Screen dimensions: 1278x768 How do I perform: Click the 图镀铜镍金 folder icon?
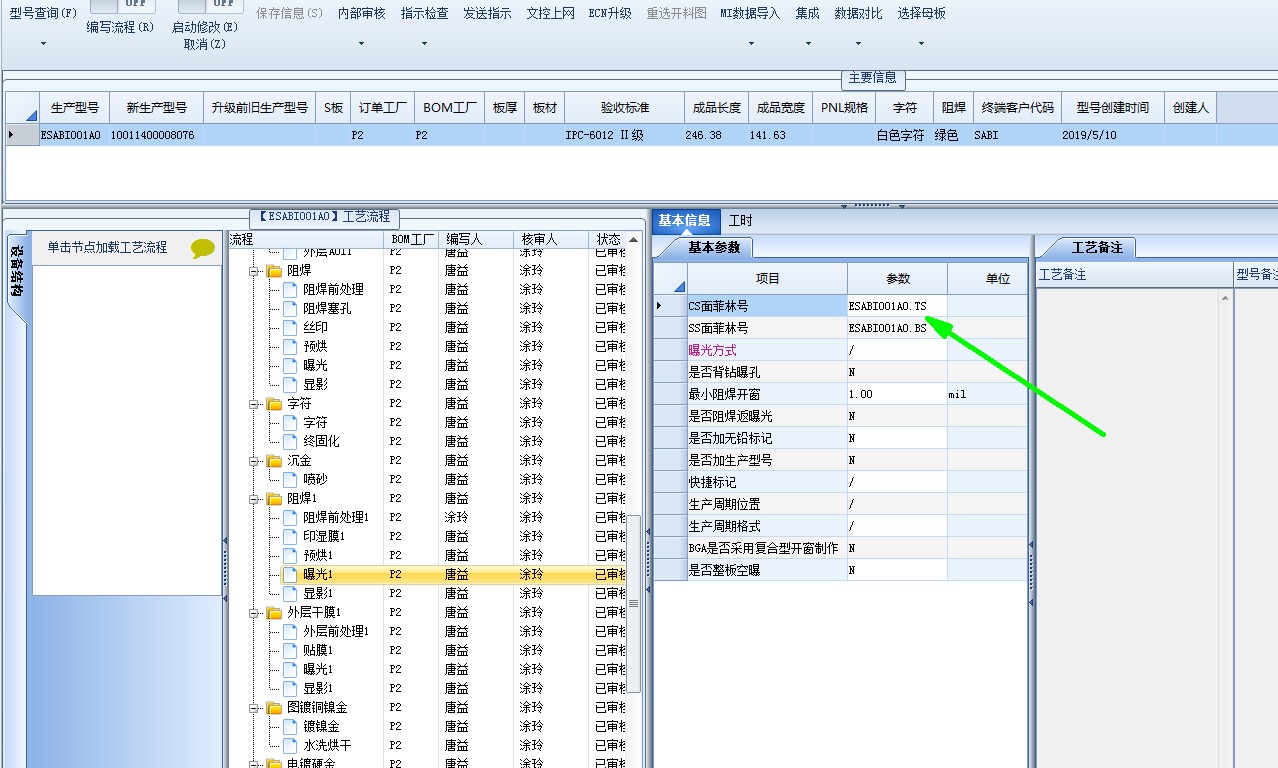275,708
